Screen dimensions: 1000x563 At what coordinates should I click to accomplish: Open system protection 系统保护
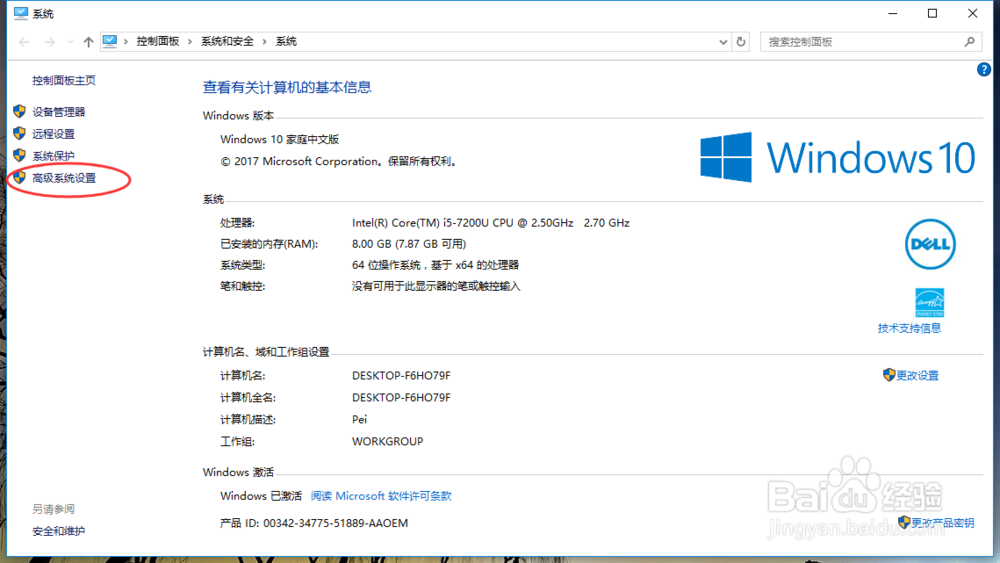point(54,156)
